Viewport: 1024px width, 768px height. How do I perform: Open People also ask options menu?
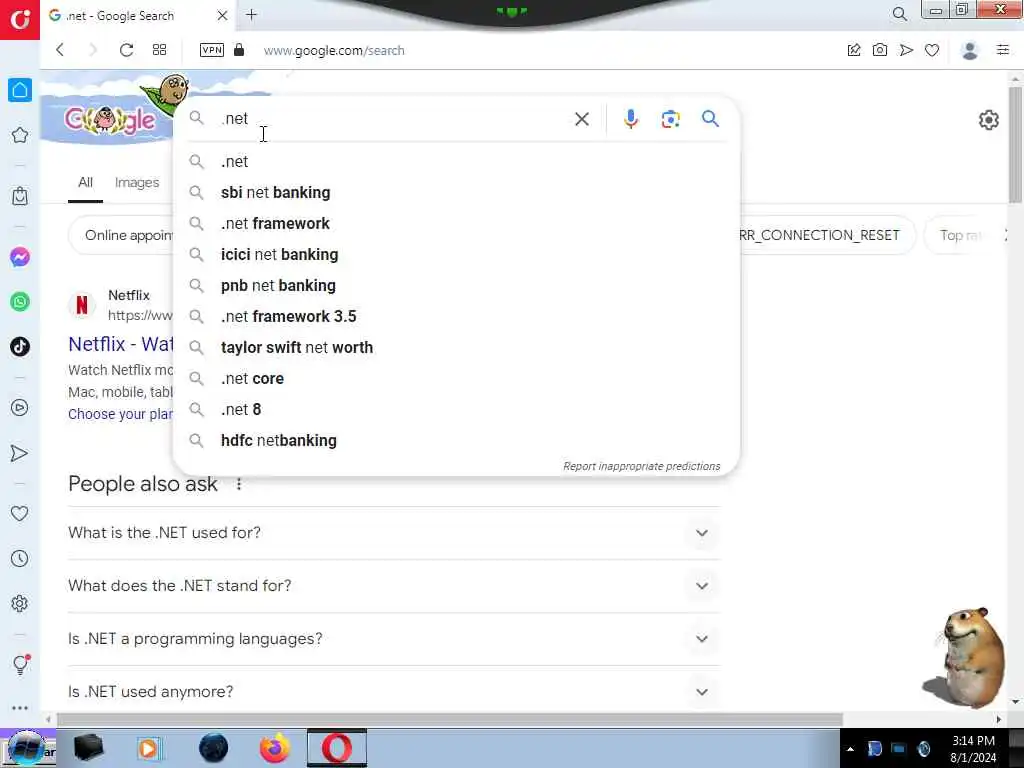(x=239, y=484)
